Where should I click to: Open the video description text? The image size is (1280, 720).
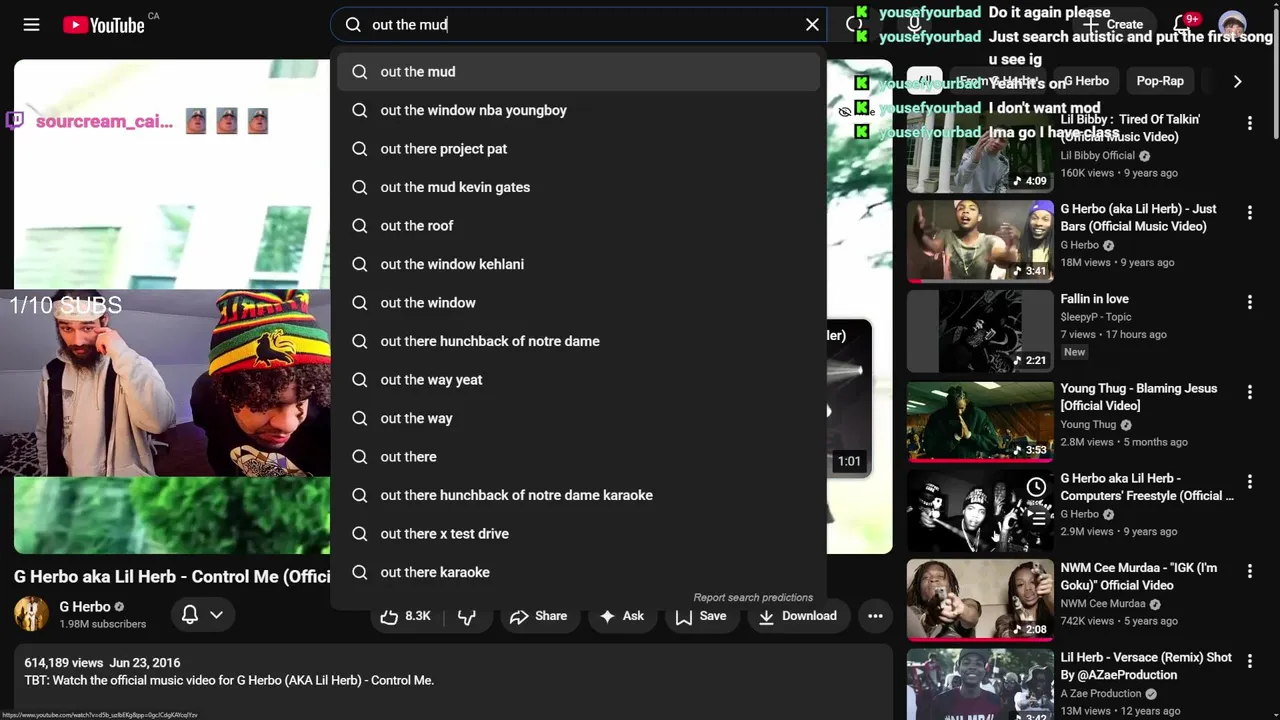click(x=229, y=680)
